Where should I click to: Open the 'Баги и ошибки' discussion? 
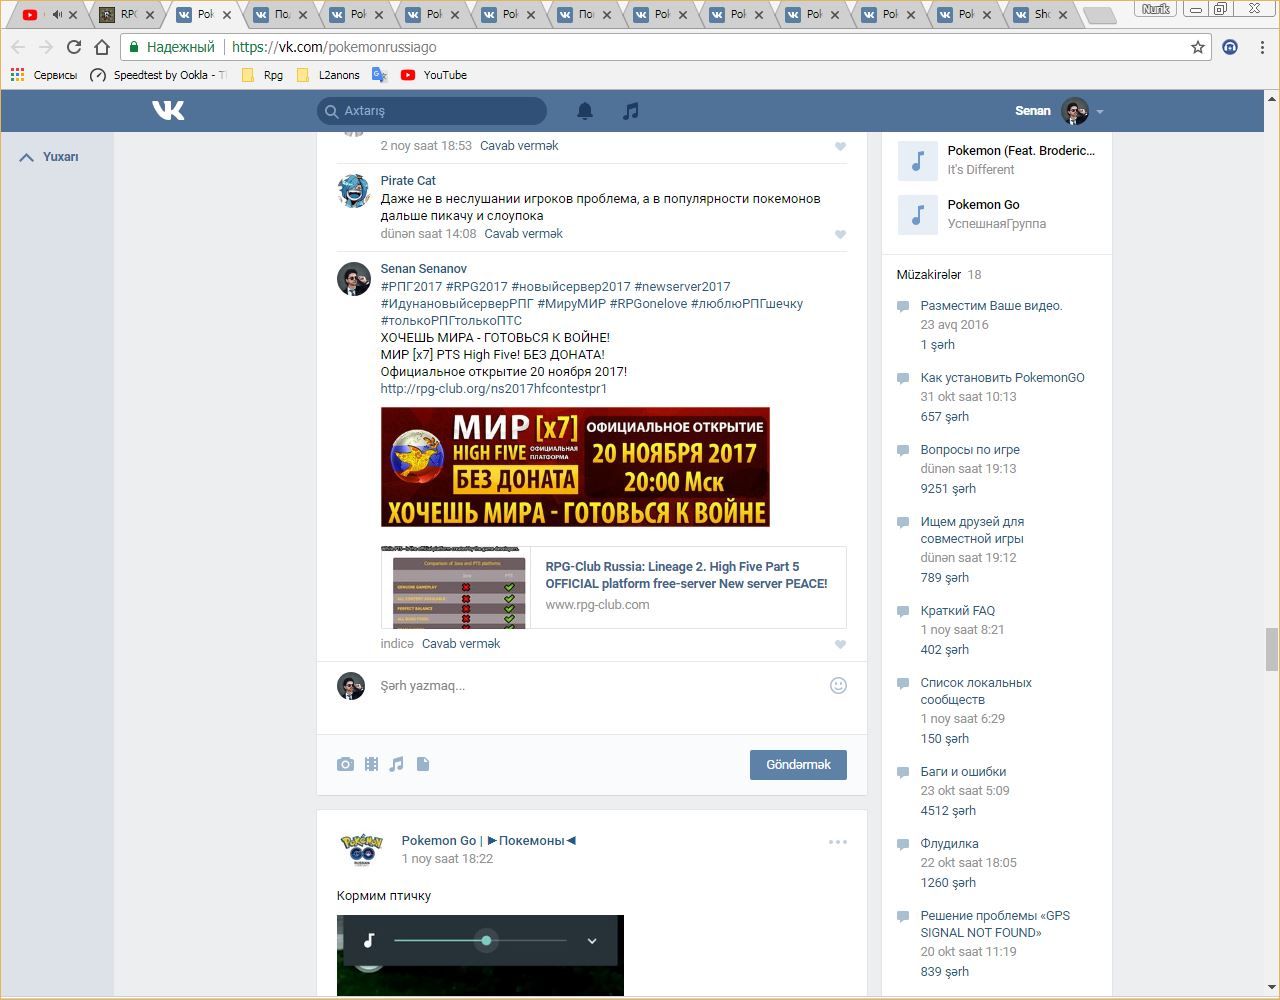pyautogui.click(x=963, y=772)
